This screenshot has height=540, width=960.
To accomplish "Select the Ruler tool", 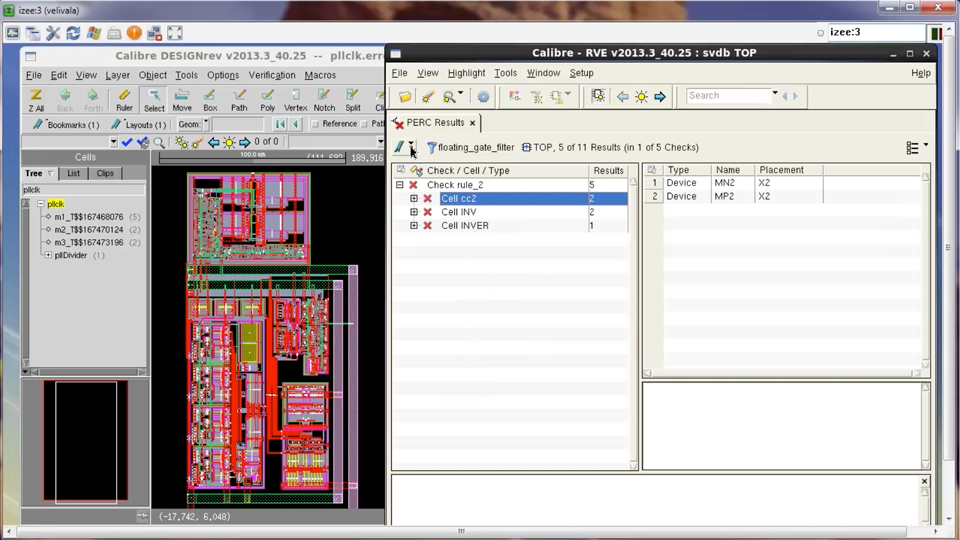I will [124, 100].
